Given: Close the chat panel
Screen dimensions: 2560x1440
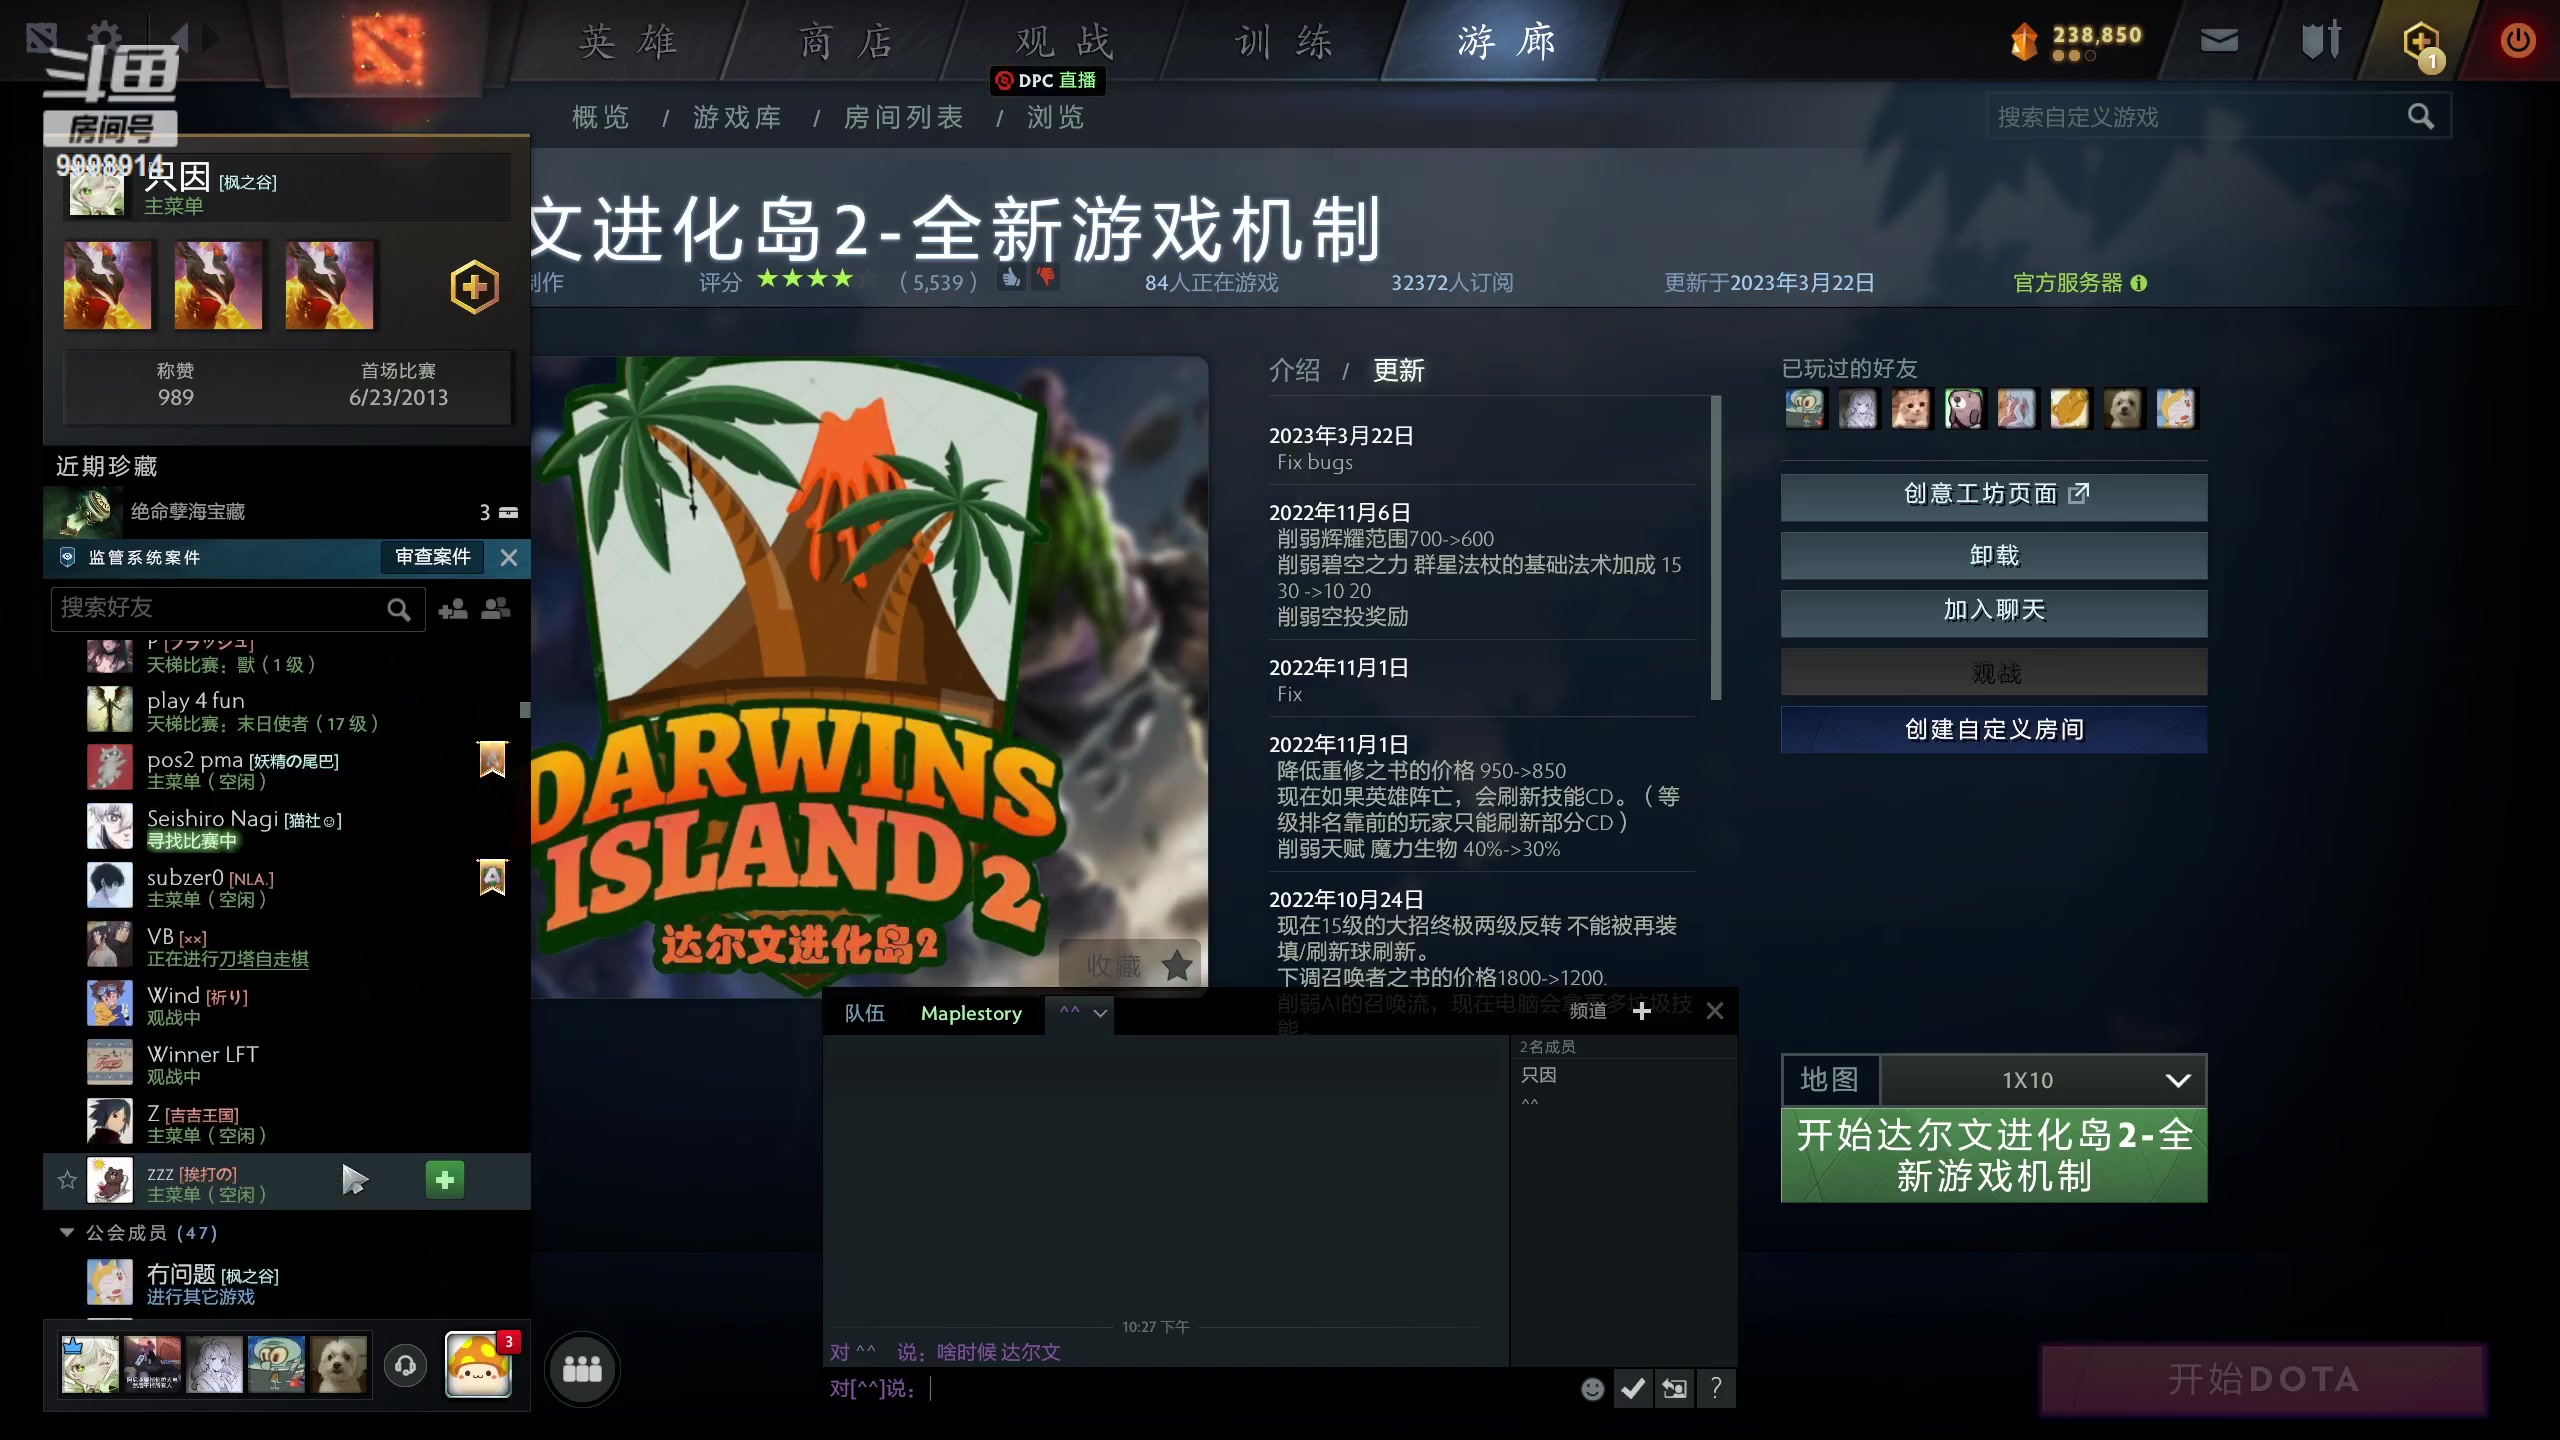Looking at the screenshot, I should point(1715,1011).
